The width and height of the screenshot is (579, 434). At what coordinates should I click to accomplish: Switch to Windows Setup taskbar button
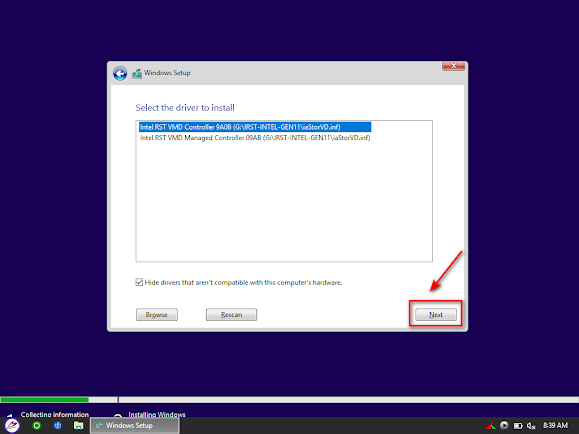click(135, 426)
